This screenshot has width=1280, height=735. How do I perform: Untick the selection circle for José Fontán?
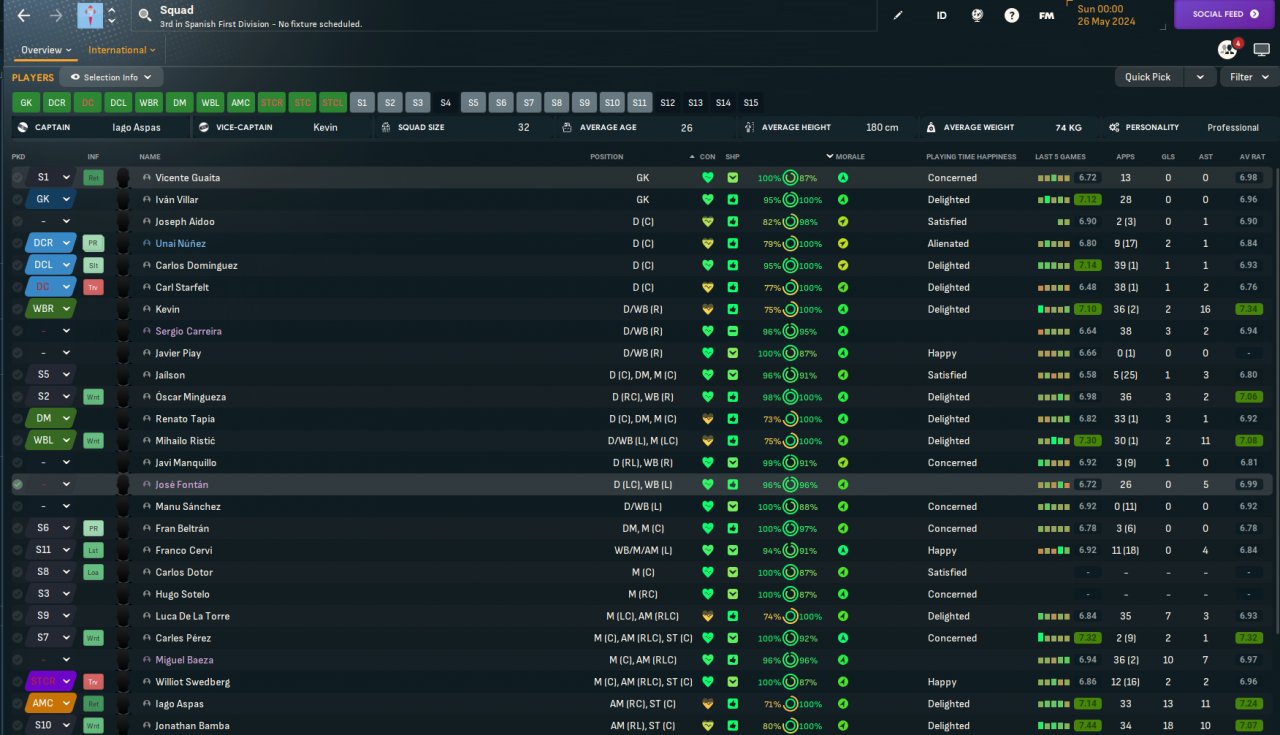click(17, 485)
